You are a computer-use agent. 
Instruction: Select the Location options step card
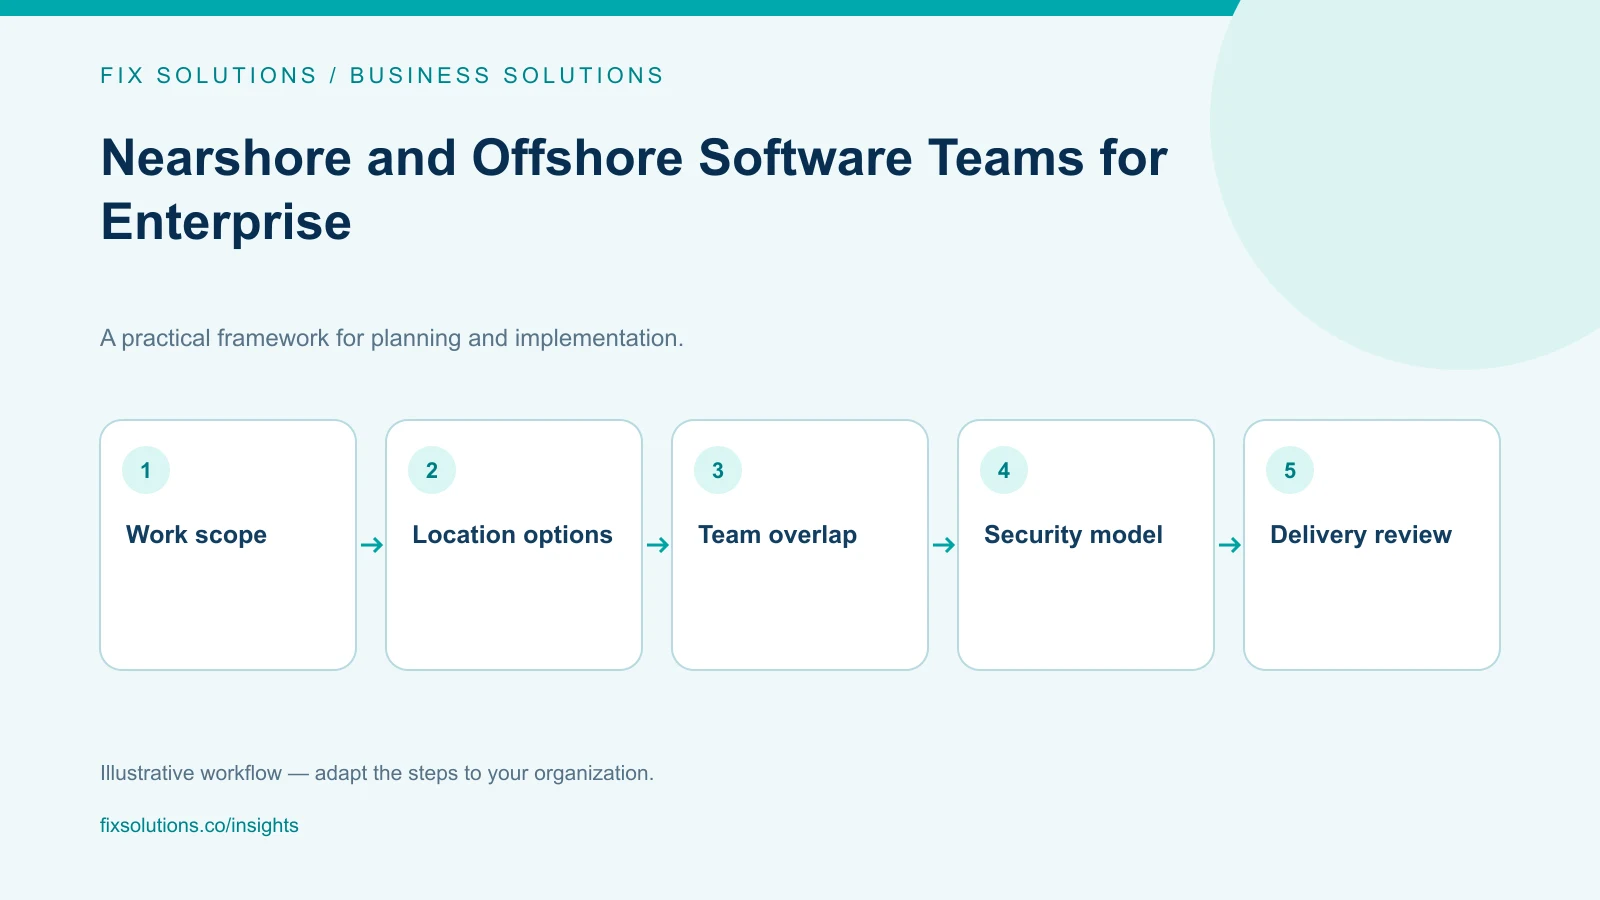[514, 545]
